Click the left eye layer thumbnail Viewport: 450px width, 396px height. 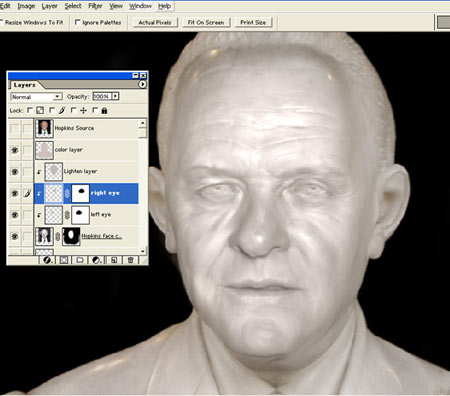coord(54,215)
